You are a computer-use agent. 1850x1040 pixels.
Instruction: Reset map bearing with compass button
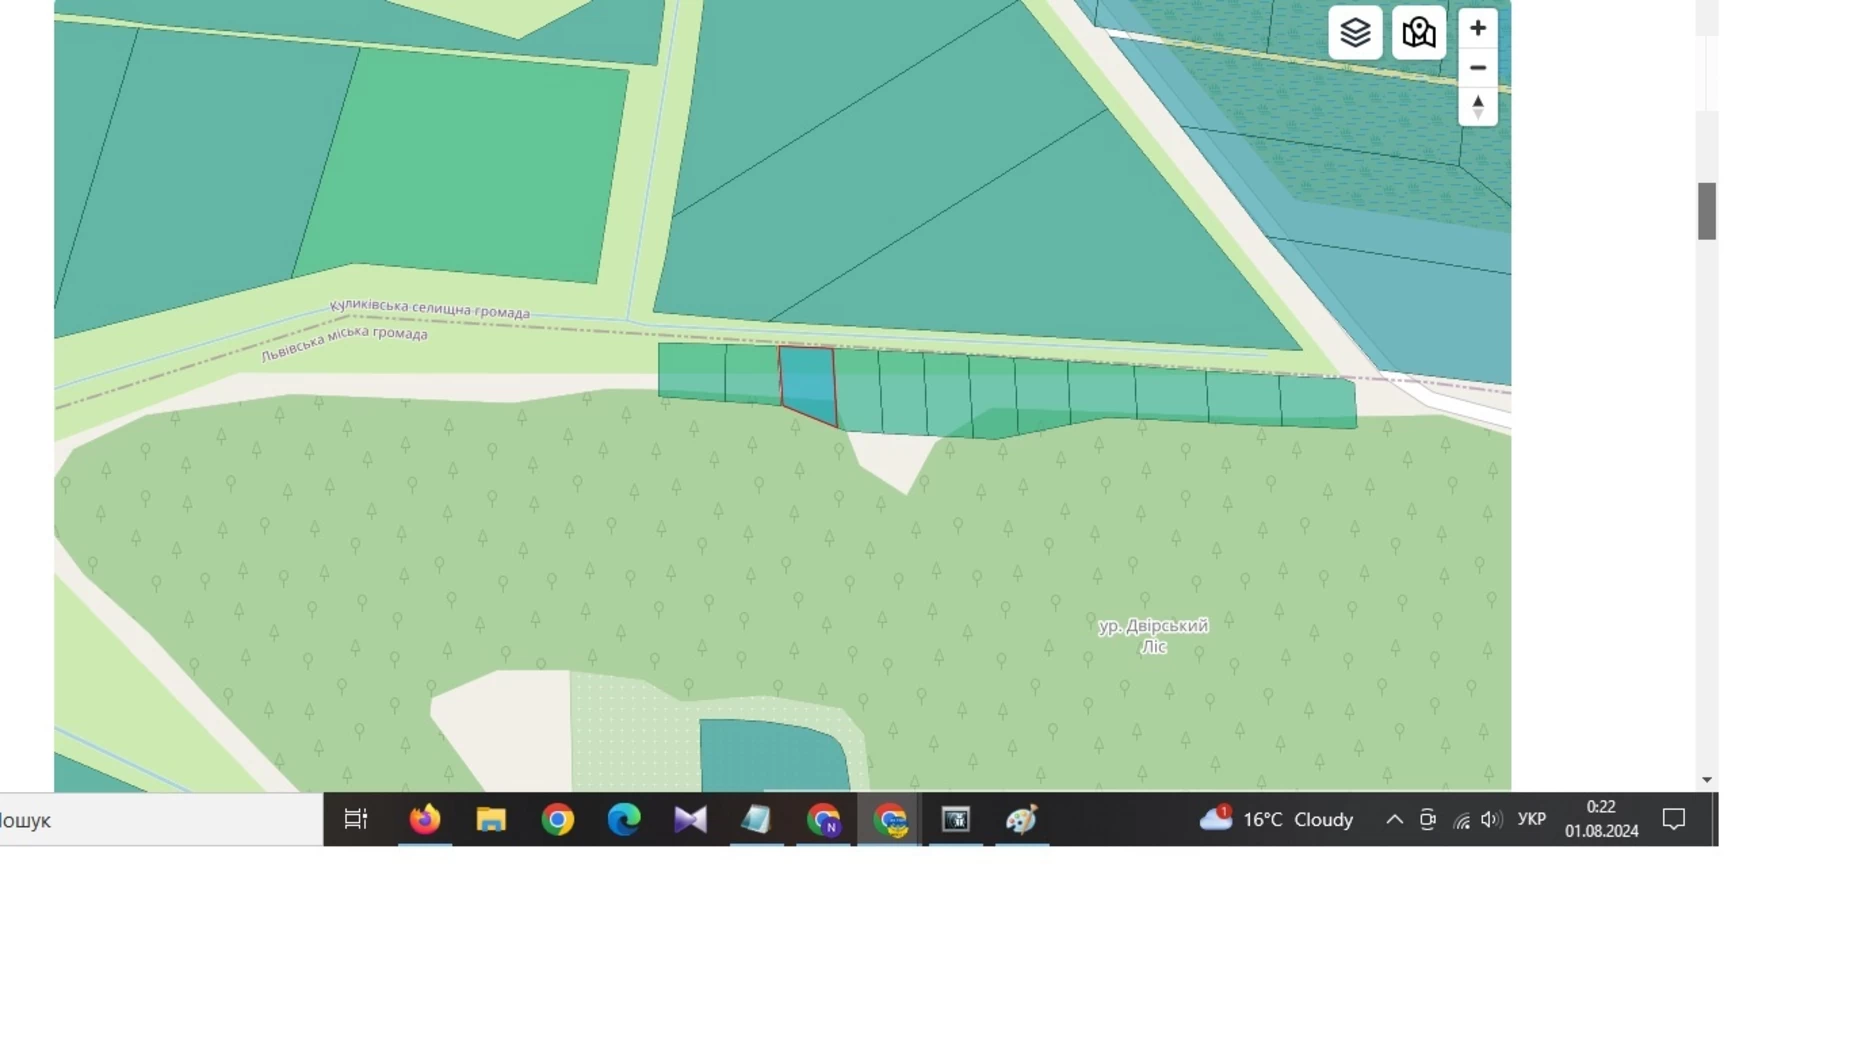point(1477,107)
